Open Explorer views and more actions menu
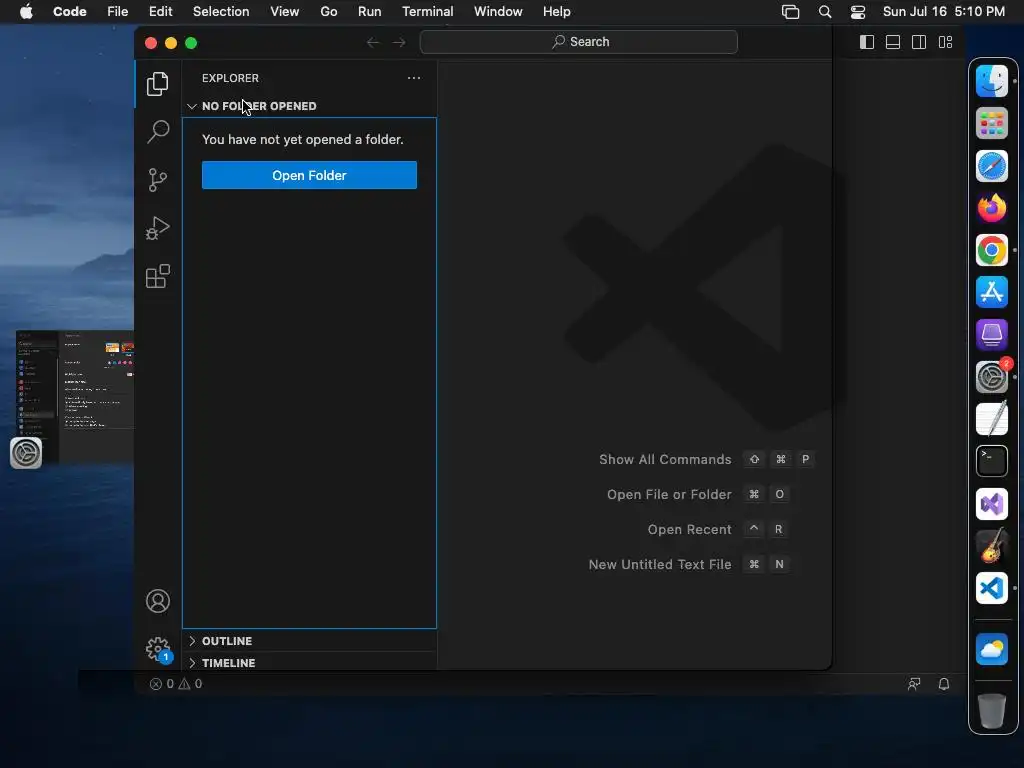1024x768 pixels. (413, 78)
